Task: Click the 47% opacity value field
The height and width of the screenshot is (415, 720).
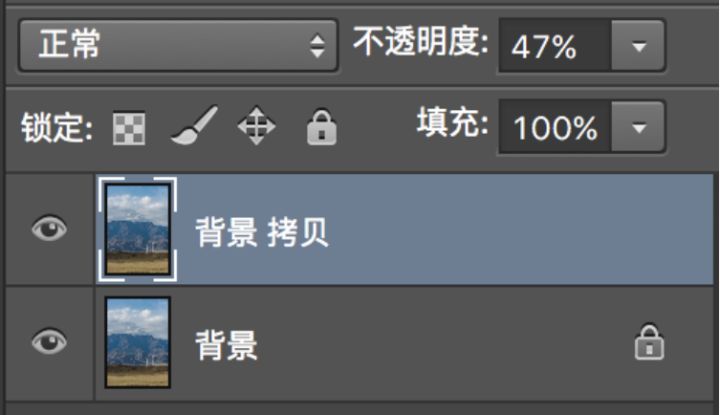Action: point(555,46)
